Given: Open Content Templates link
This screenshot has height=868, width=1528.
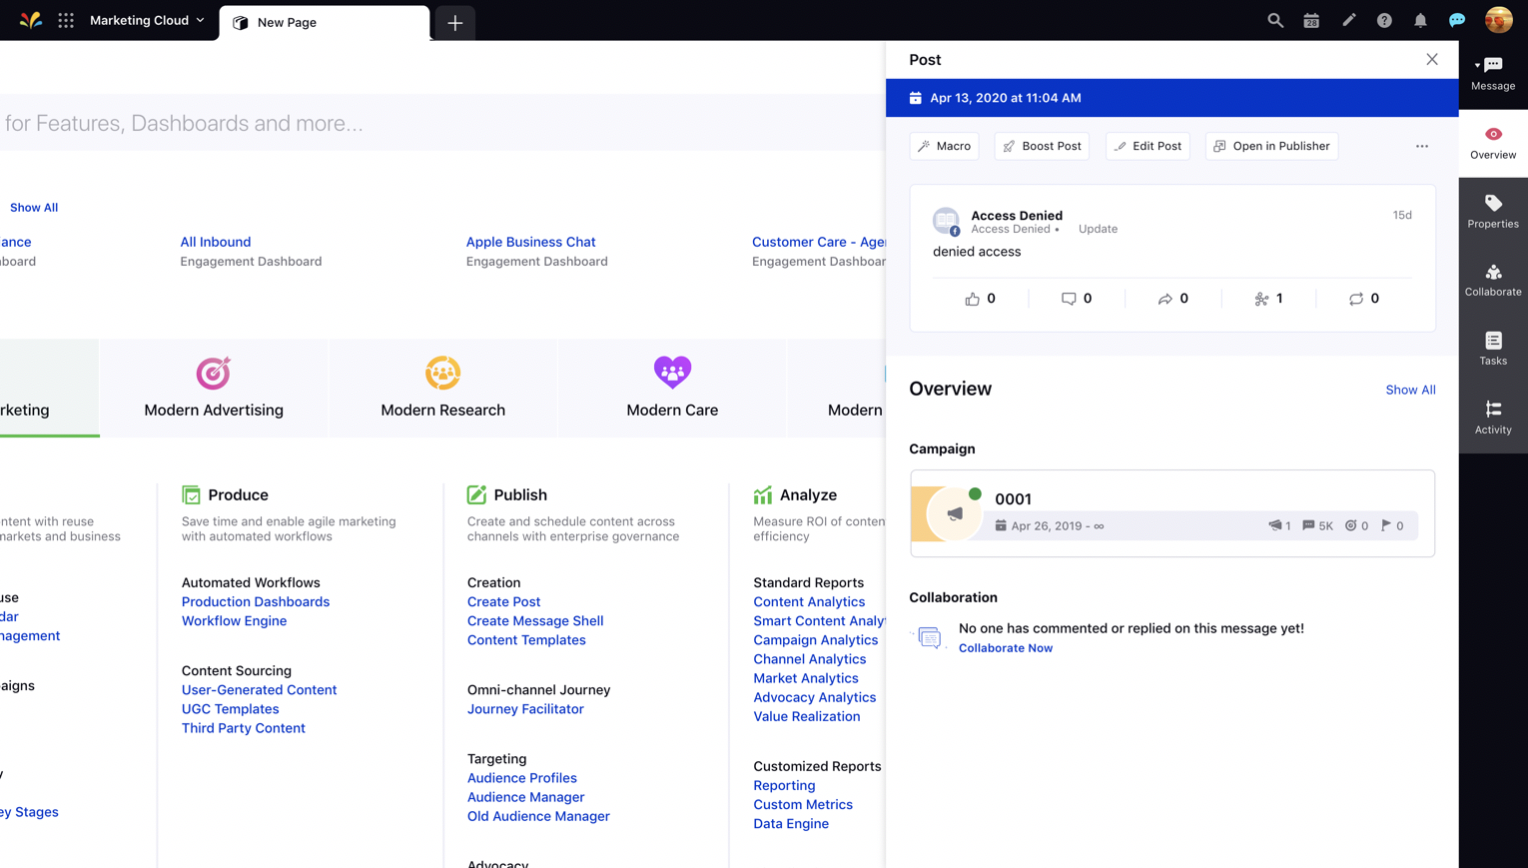Looking at the screenshot, I should pos(526,640).
